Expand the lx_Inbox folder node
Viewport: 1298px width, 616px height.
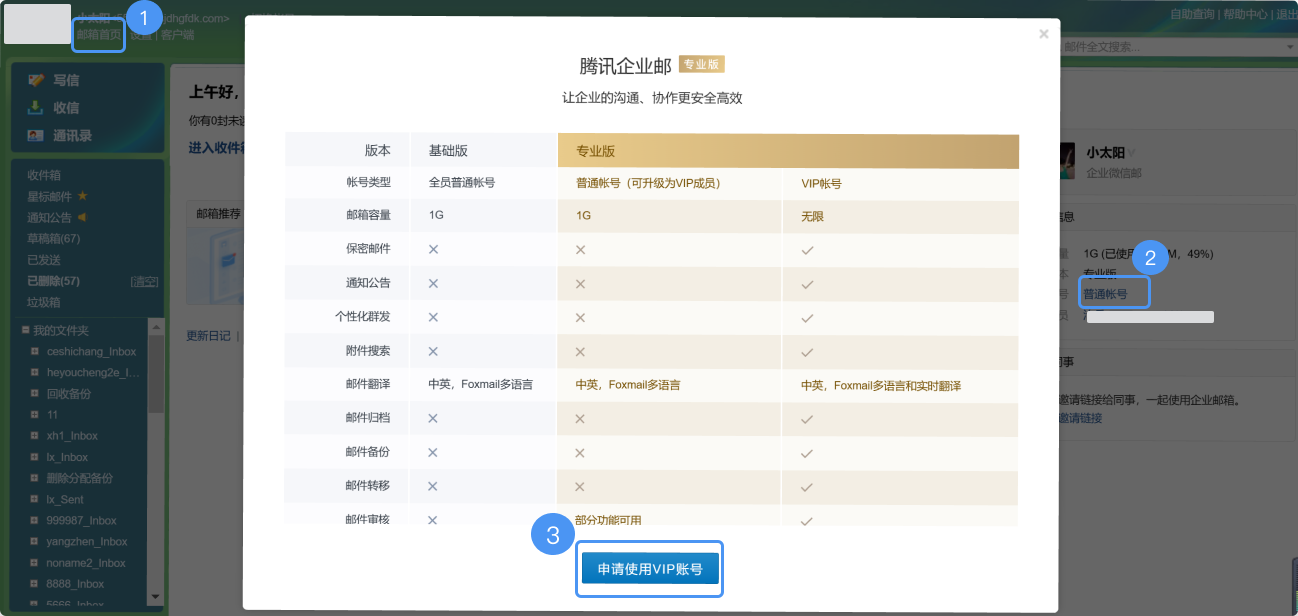coord(35,457)
